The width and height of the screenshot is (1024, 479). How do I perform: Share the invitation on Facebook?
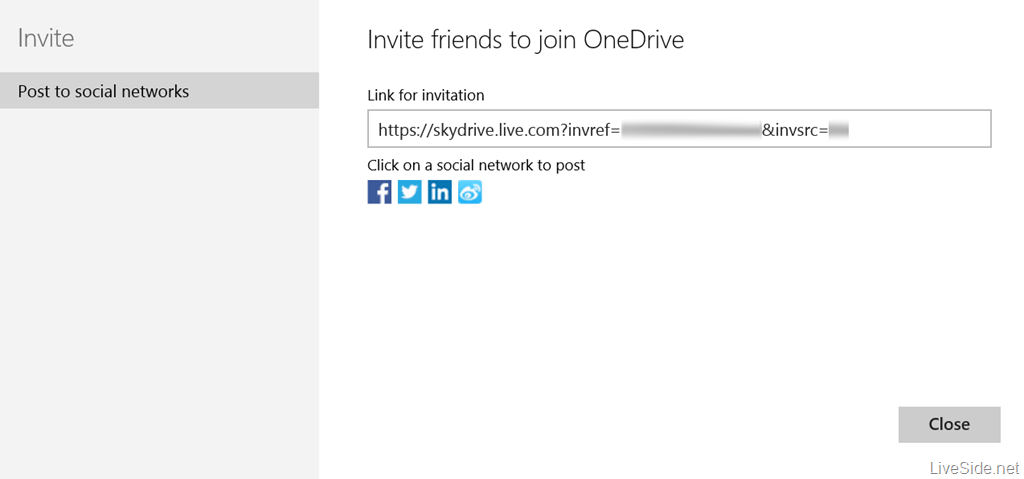[x=379, y=192]
